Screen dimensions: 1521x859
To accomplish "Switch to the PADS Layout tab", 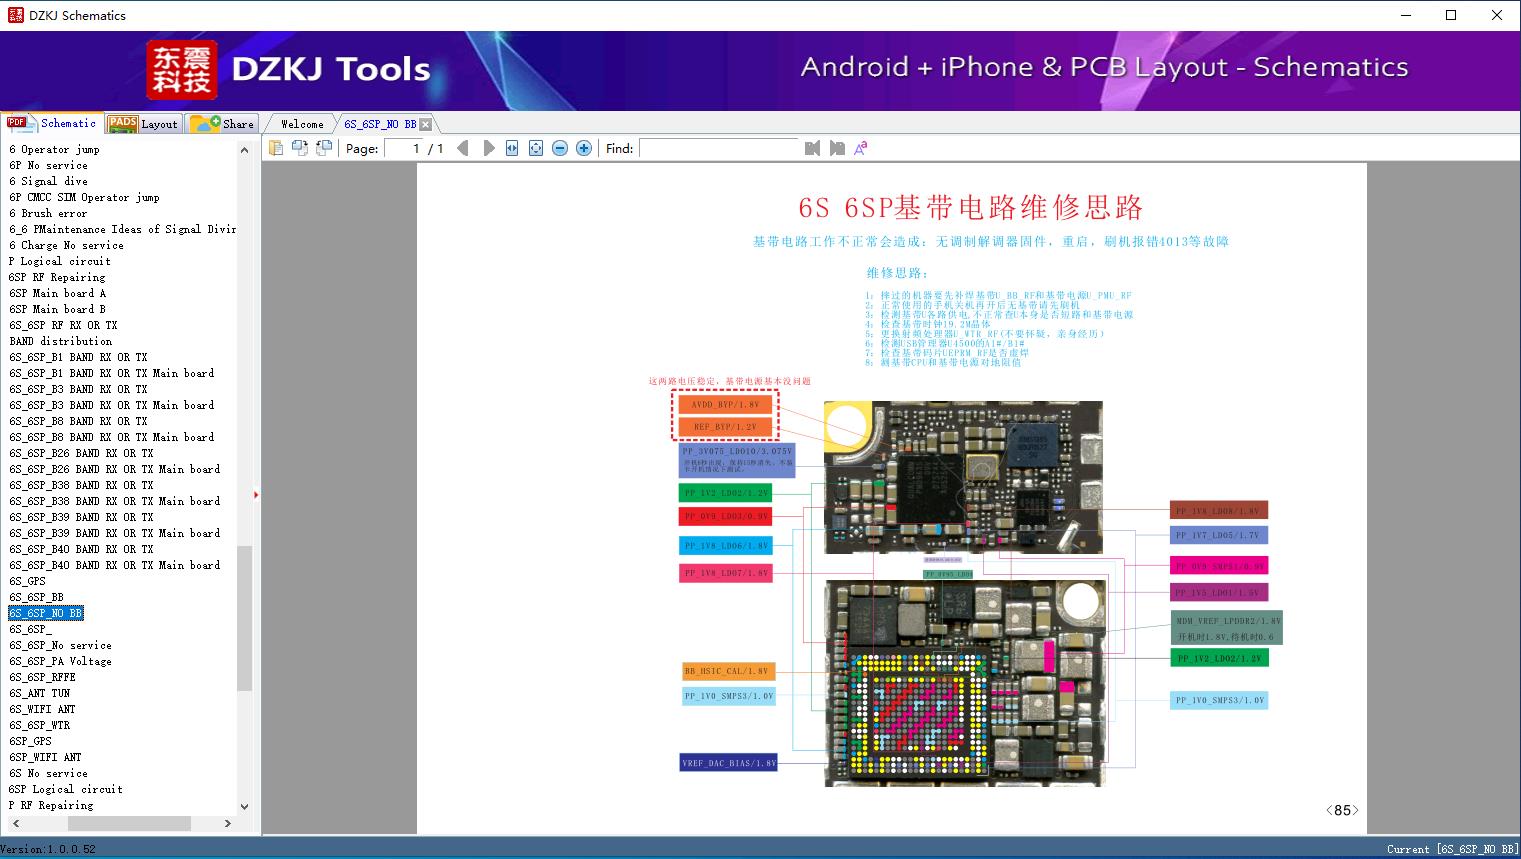I will [x=143, y=124].
